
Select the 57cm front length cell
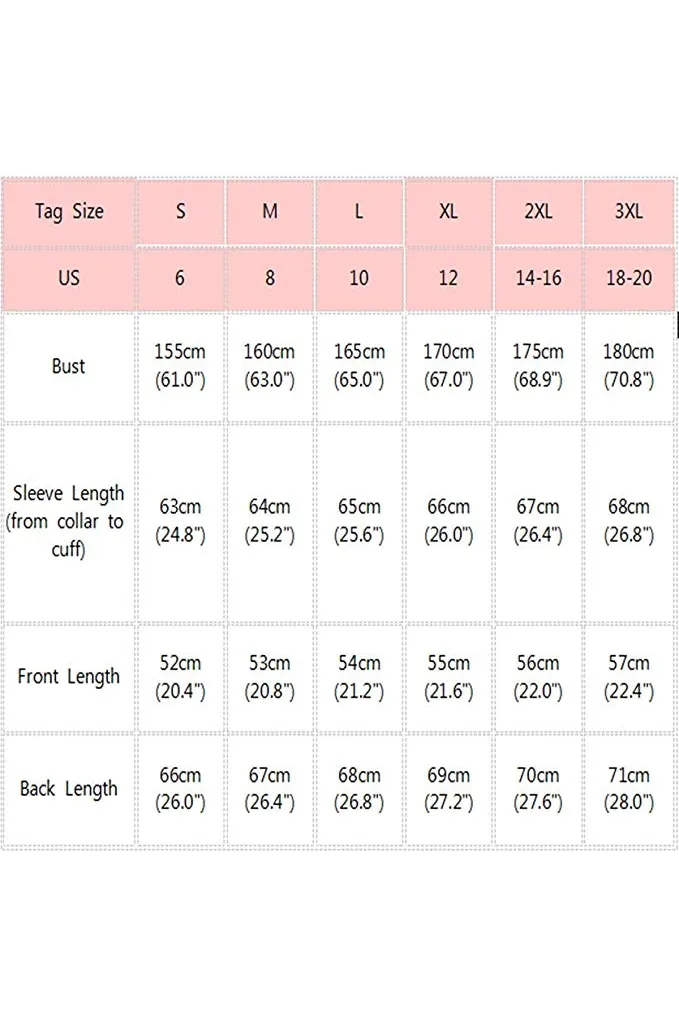coord(629,677)
